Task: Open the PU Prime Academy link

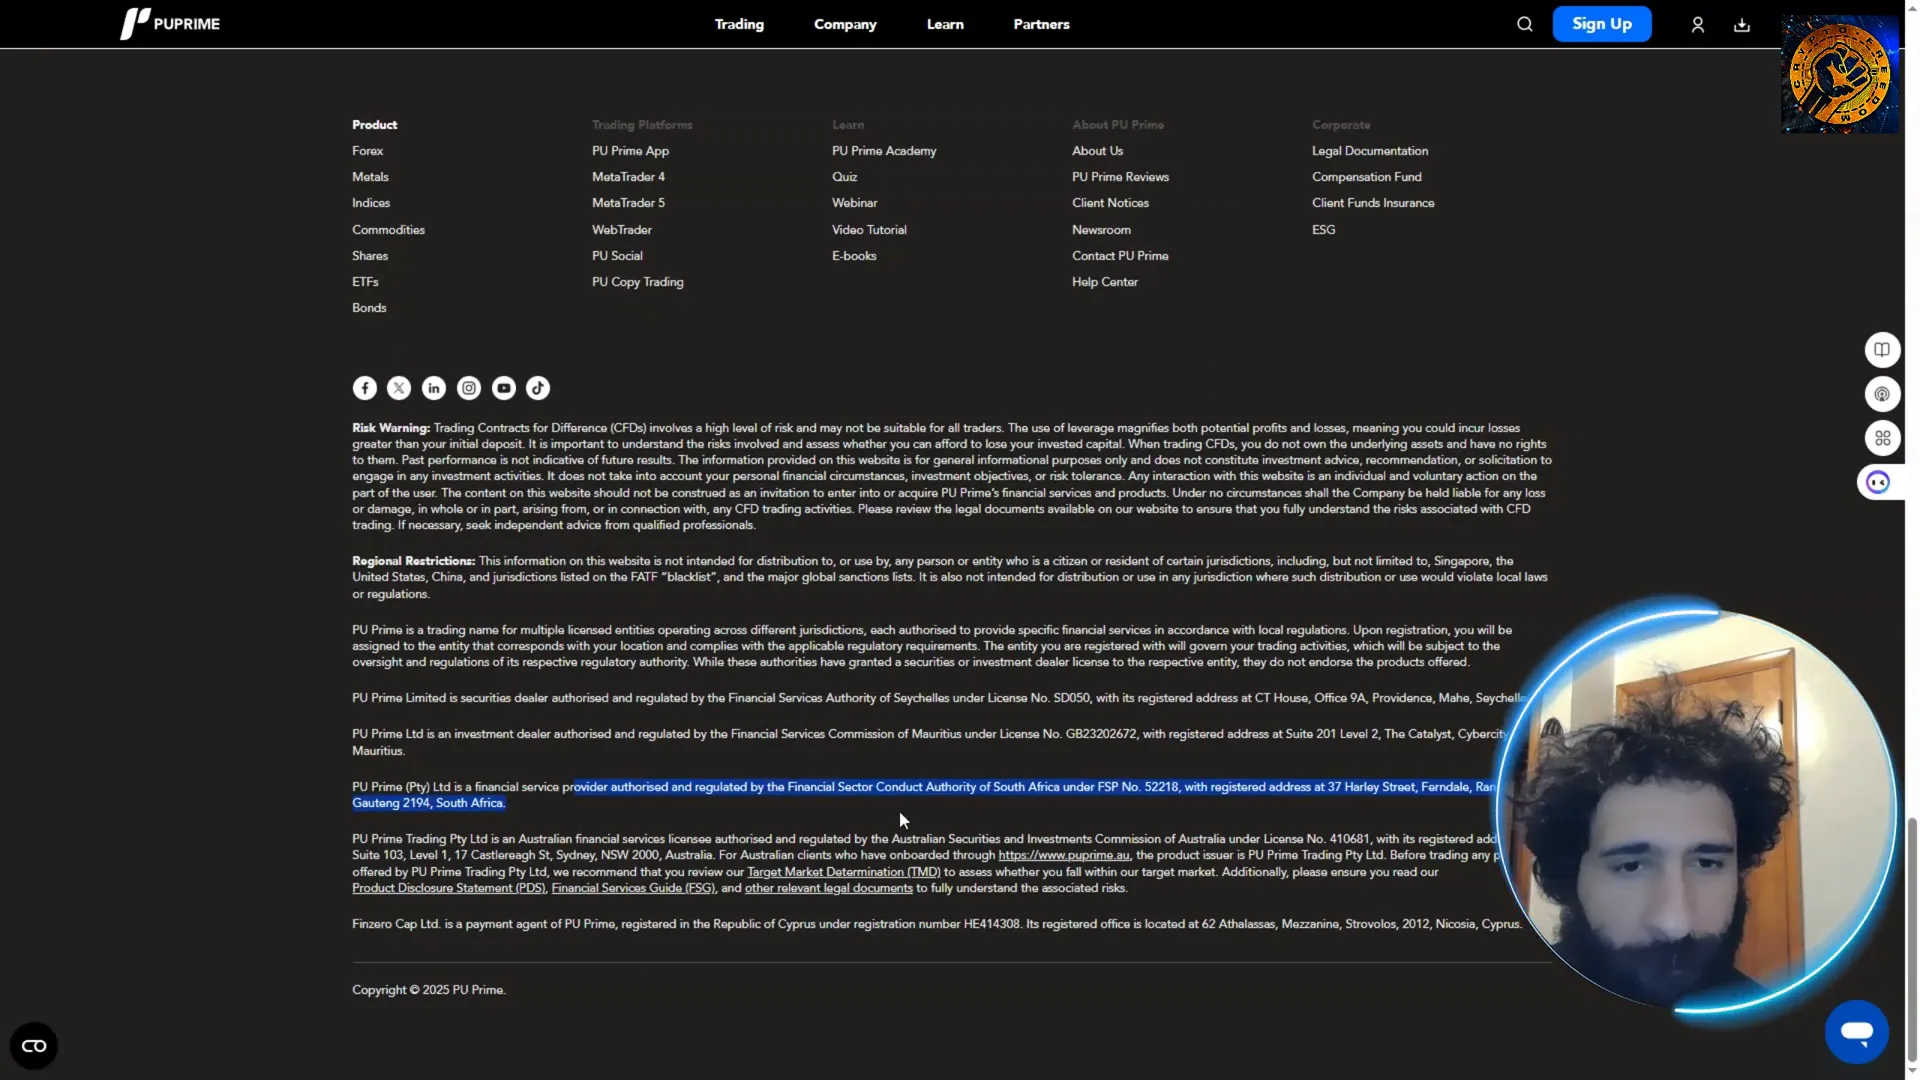Action: pyautogui.click(x=884, y=151)
